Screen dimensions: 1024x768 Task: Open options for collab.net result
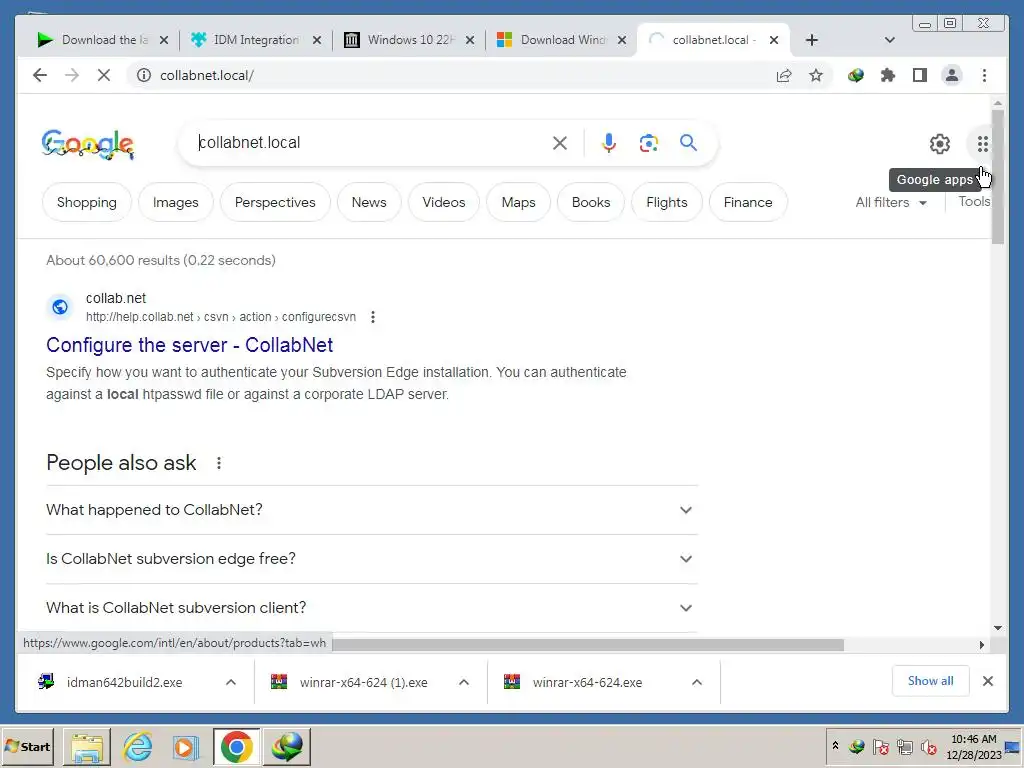(x=373, y=317)
